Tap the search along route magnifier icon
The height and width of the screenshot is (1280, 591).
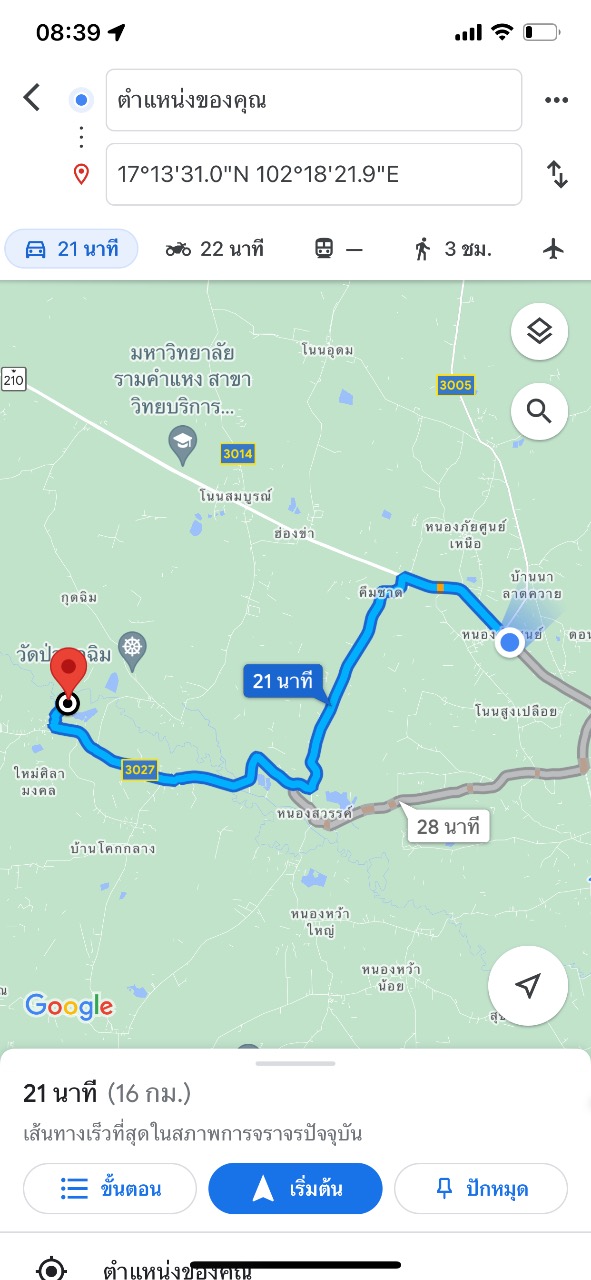(x=540, y=411)
